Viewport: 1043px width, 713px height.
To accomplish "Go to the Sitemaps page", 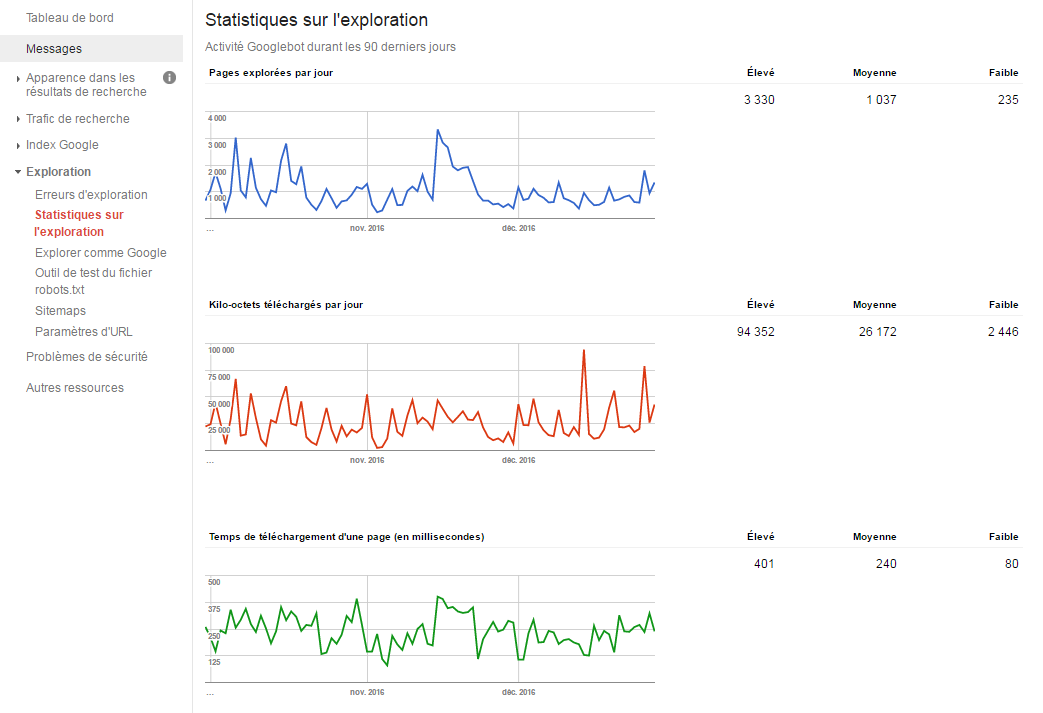I will (60, 311).
